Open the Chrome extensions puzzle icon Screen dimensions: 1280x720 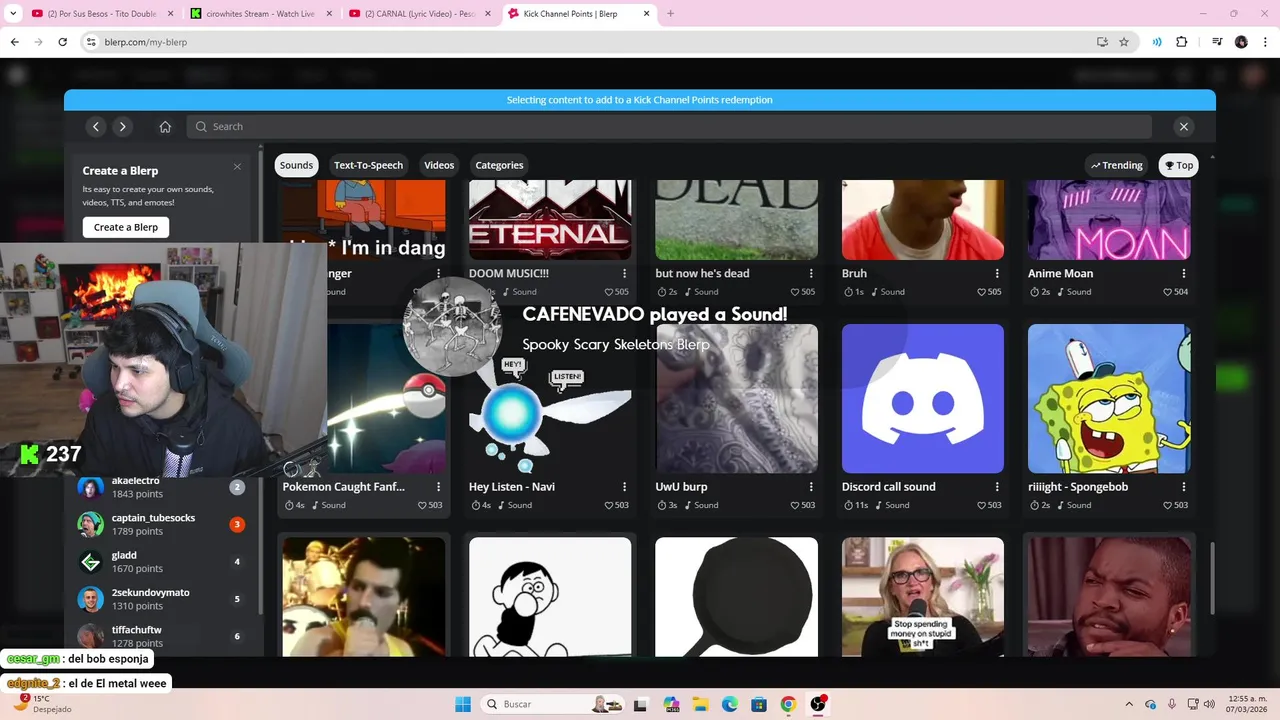click(1182, 42)
